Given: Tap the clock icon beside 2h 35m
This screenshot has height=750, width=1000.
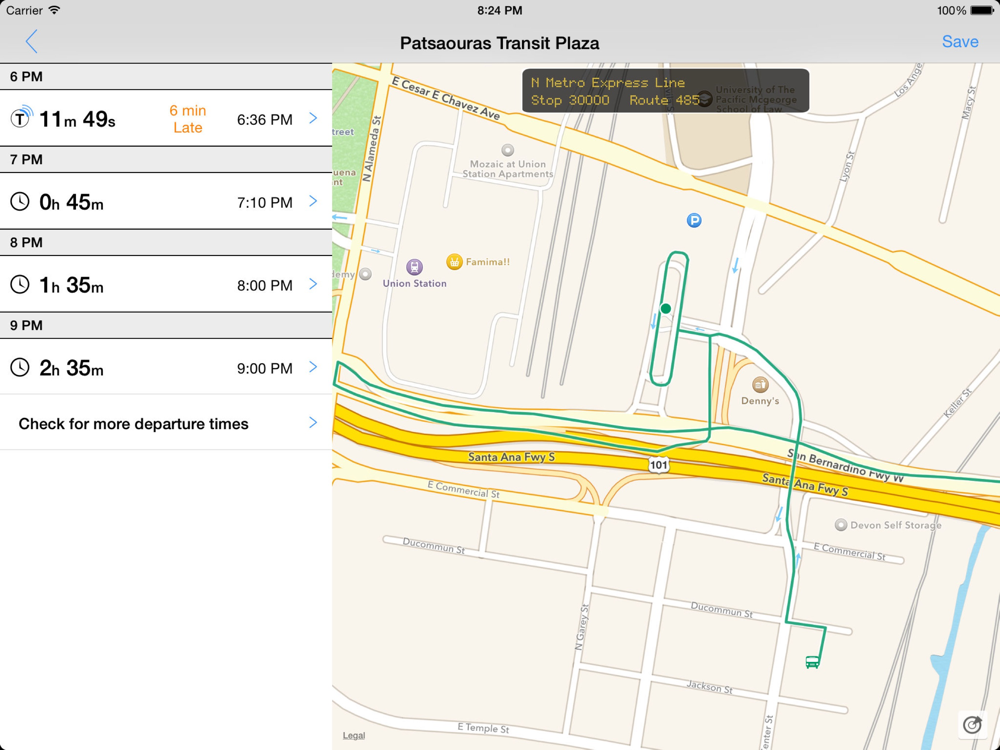Looking at the screenshot, I should pyautogui.click(x=20, y=367).
